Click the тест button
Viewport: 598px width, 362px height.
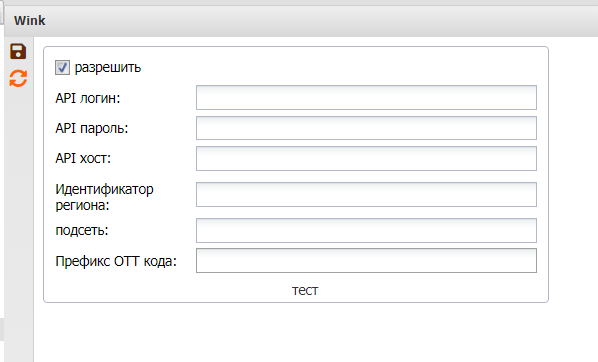(305, 290)
